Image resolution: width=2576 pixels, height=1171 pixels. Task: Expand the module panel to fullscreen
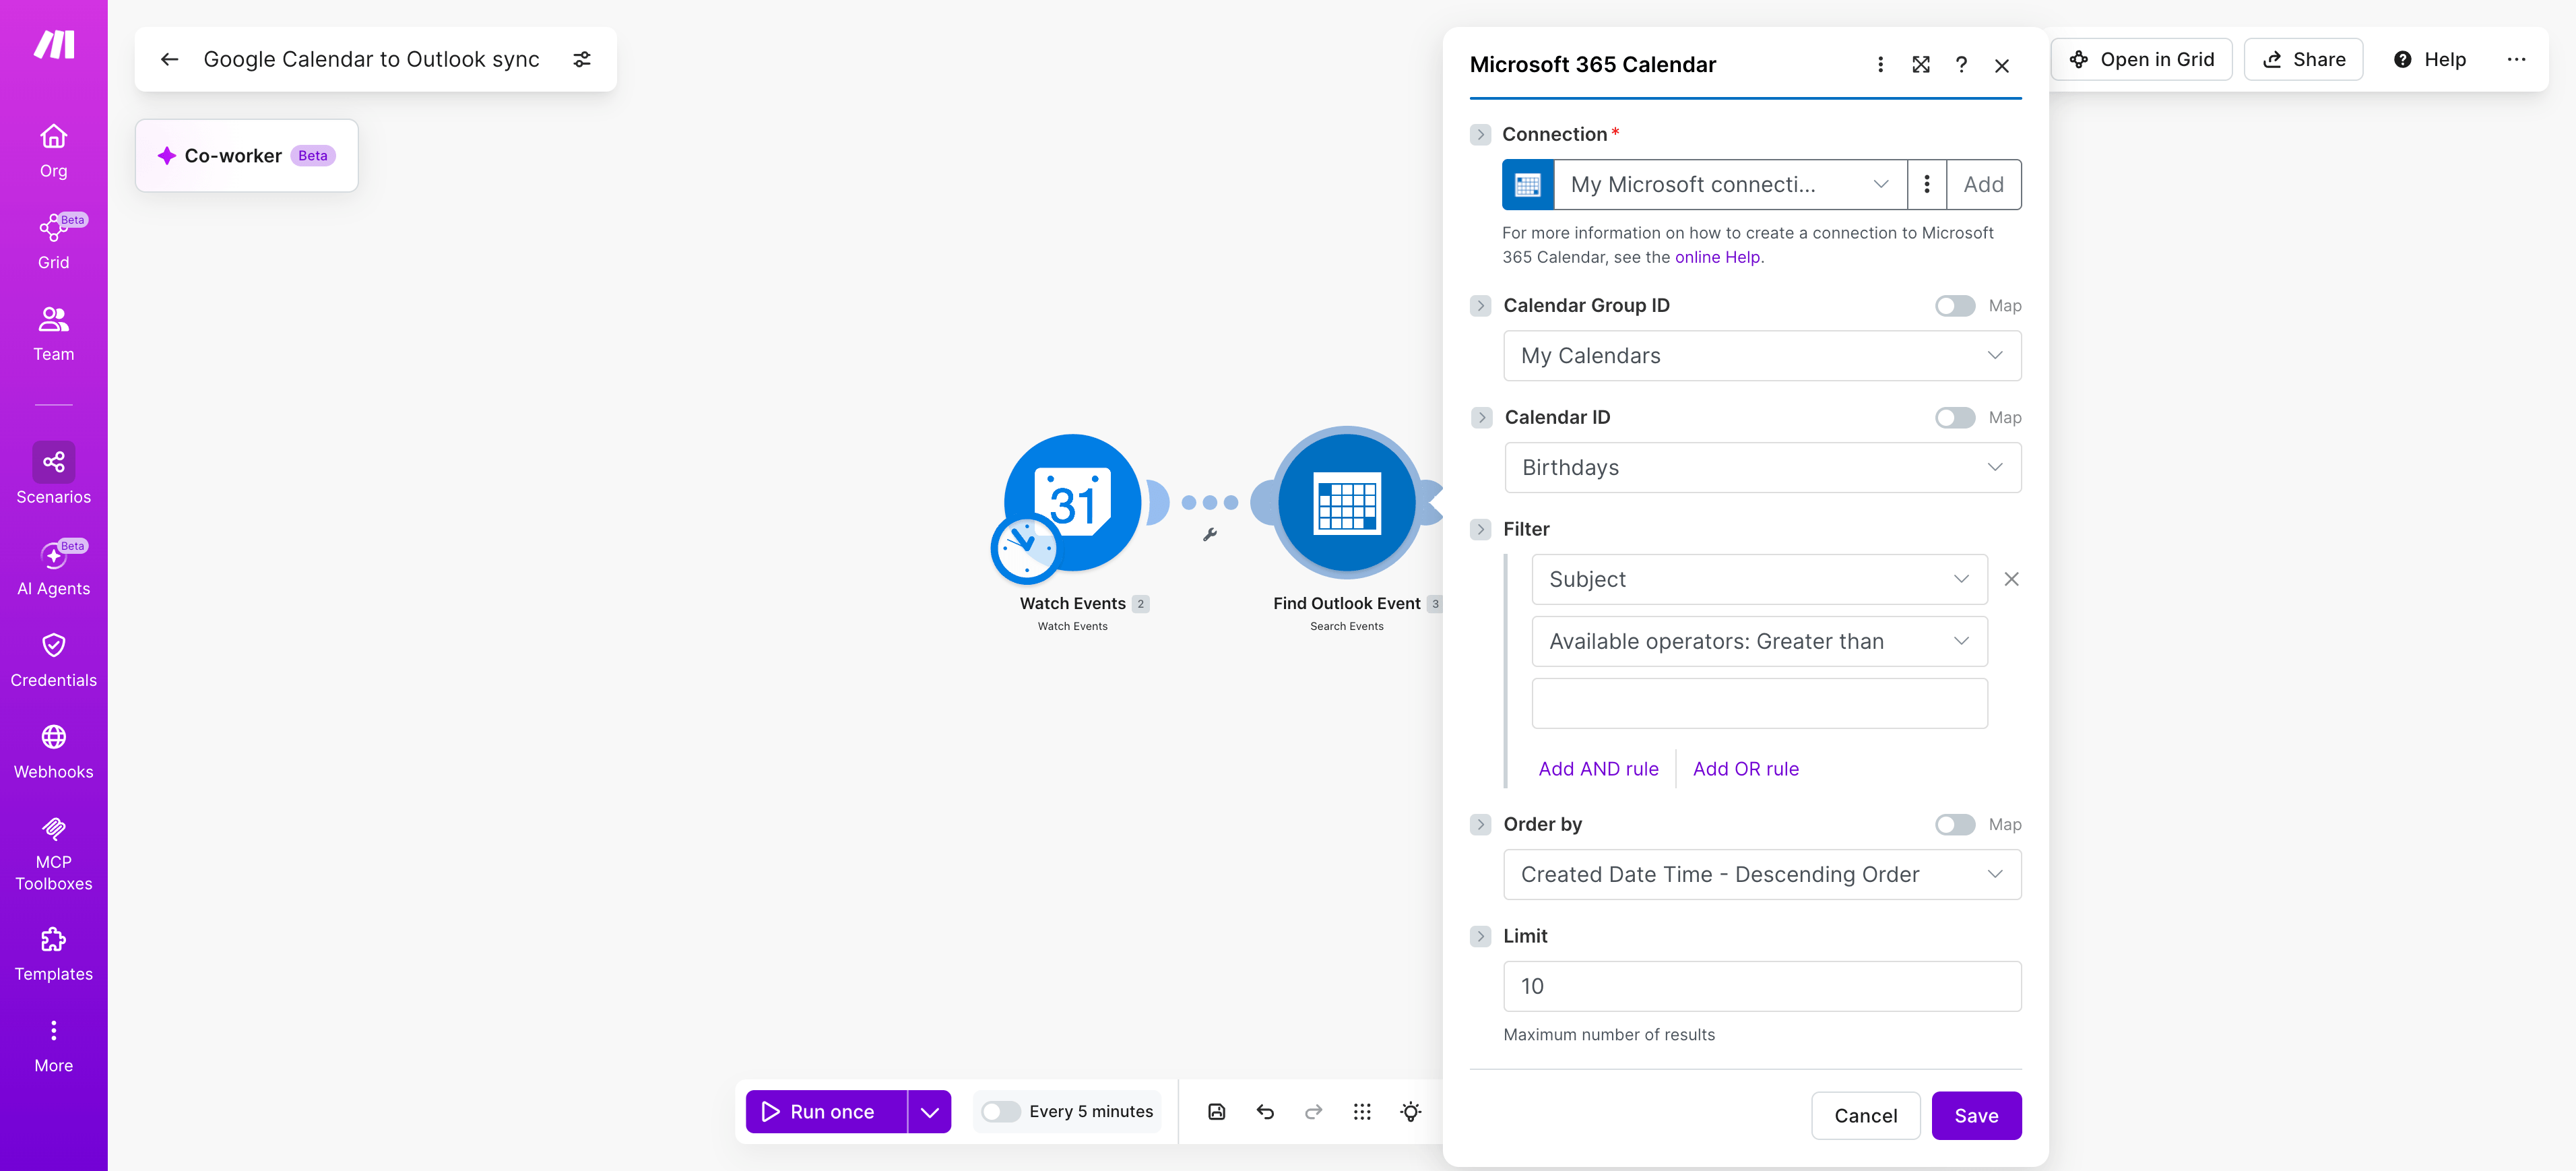(x=1920, y=65)
